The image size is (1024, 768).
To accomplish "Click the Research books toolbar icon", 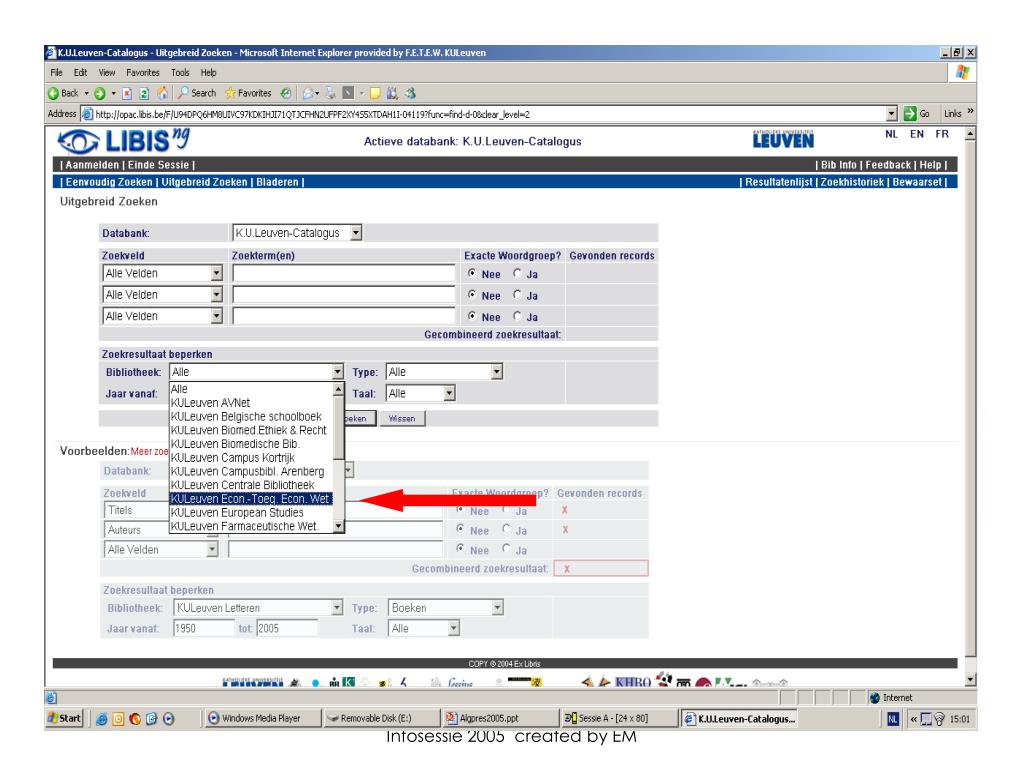I will pos(392,93).
